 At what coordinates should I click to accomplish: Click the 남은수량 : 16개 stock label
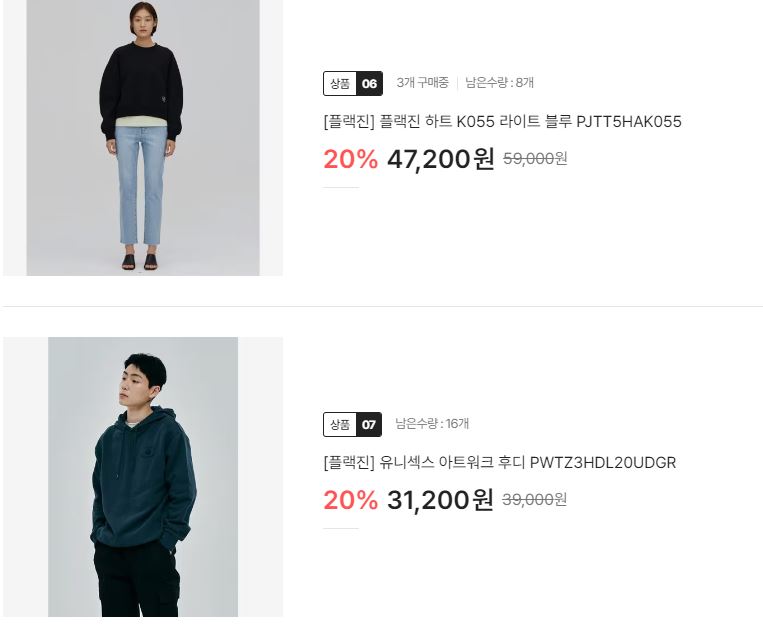tap(432, 423)
